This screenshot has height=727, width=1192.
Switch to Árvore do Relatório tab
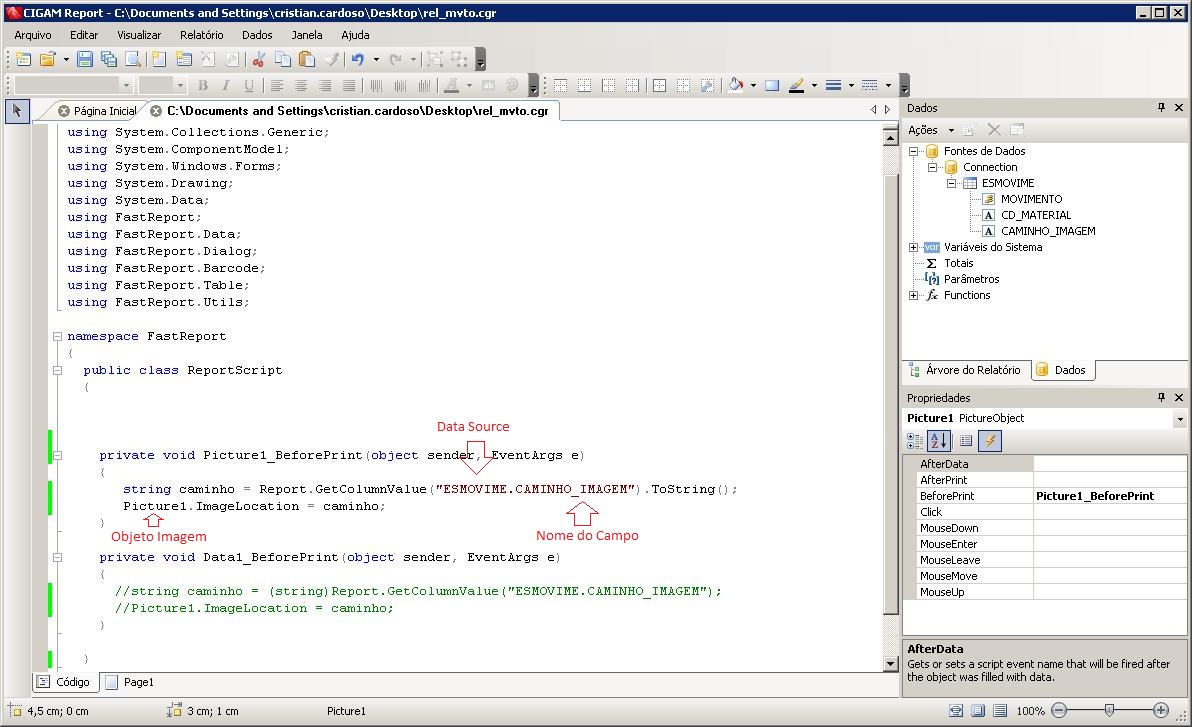point(965,370)
